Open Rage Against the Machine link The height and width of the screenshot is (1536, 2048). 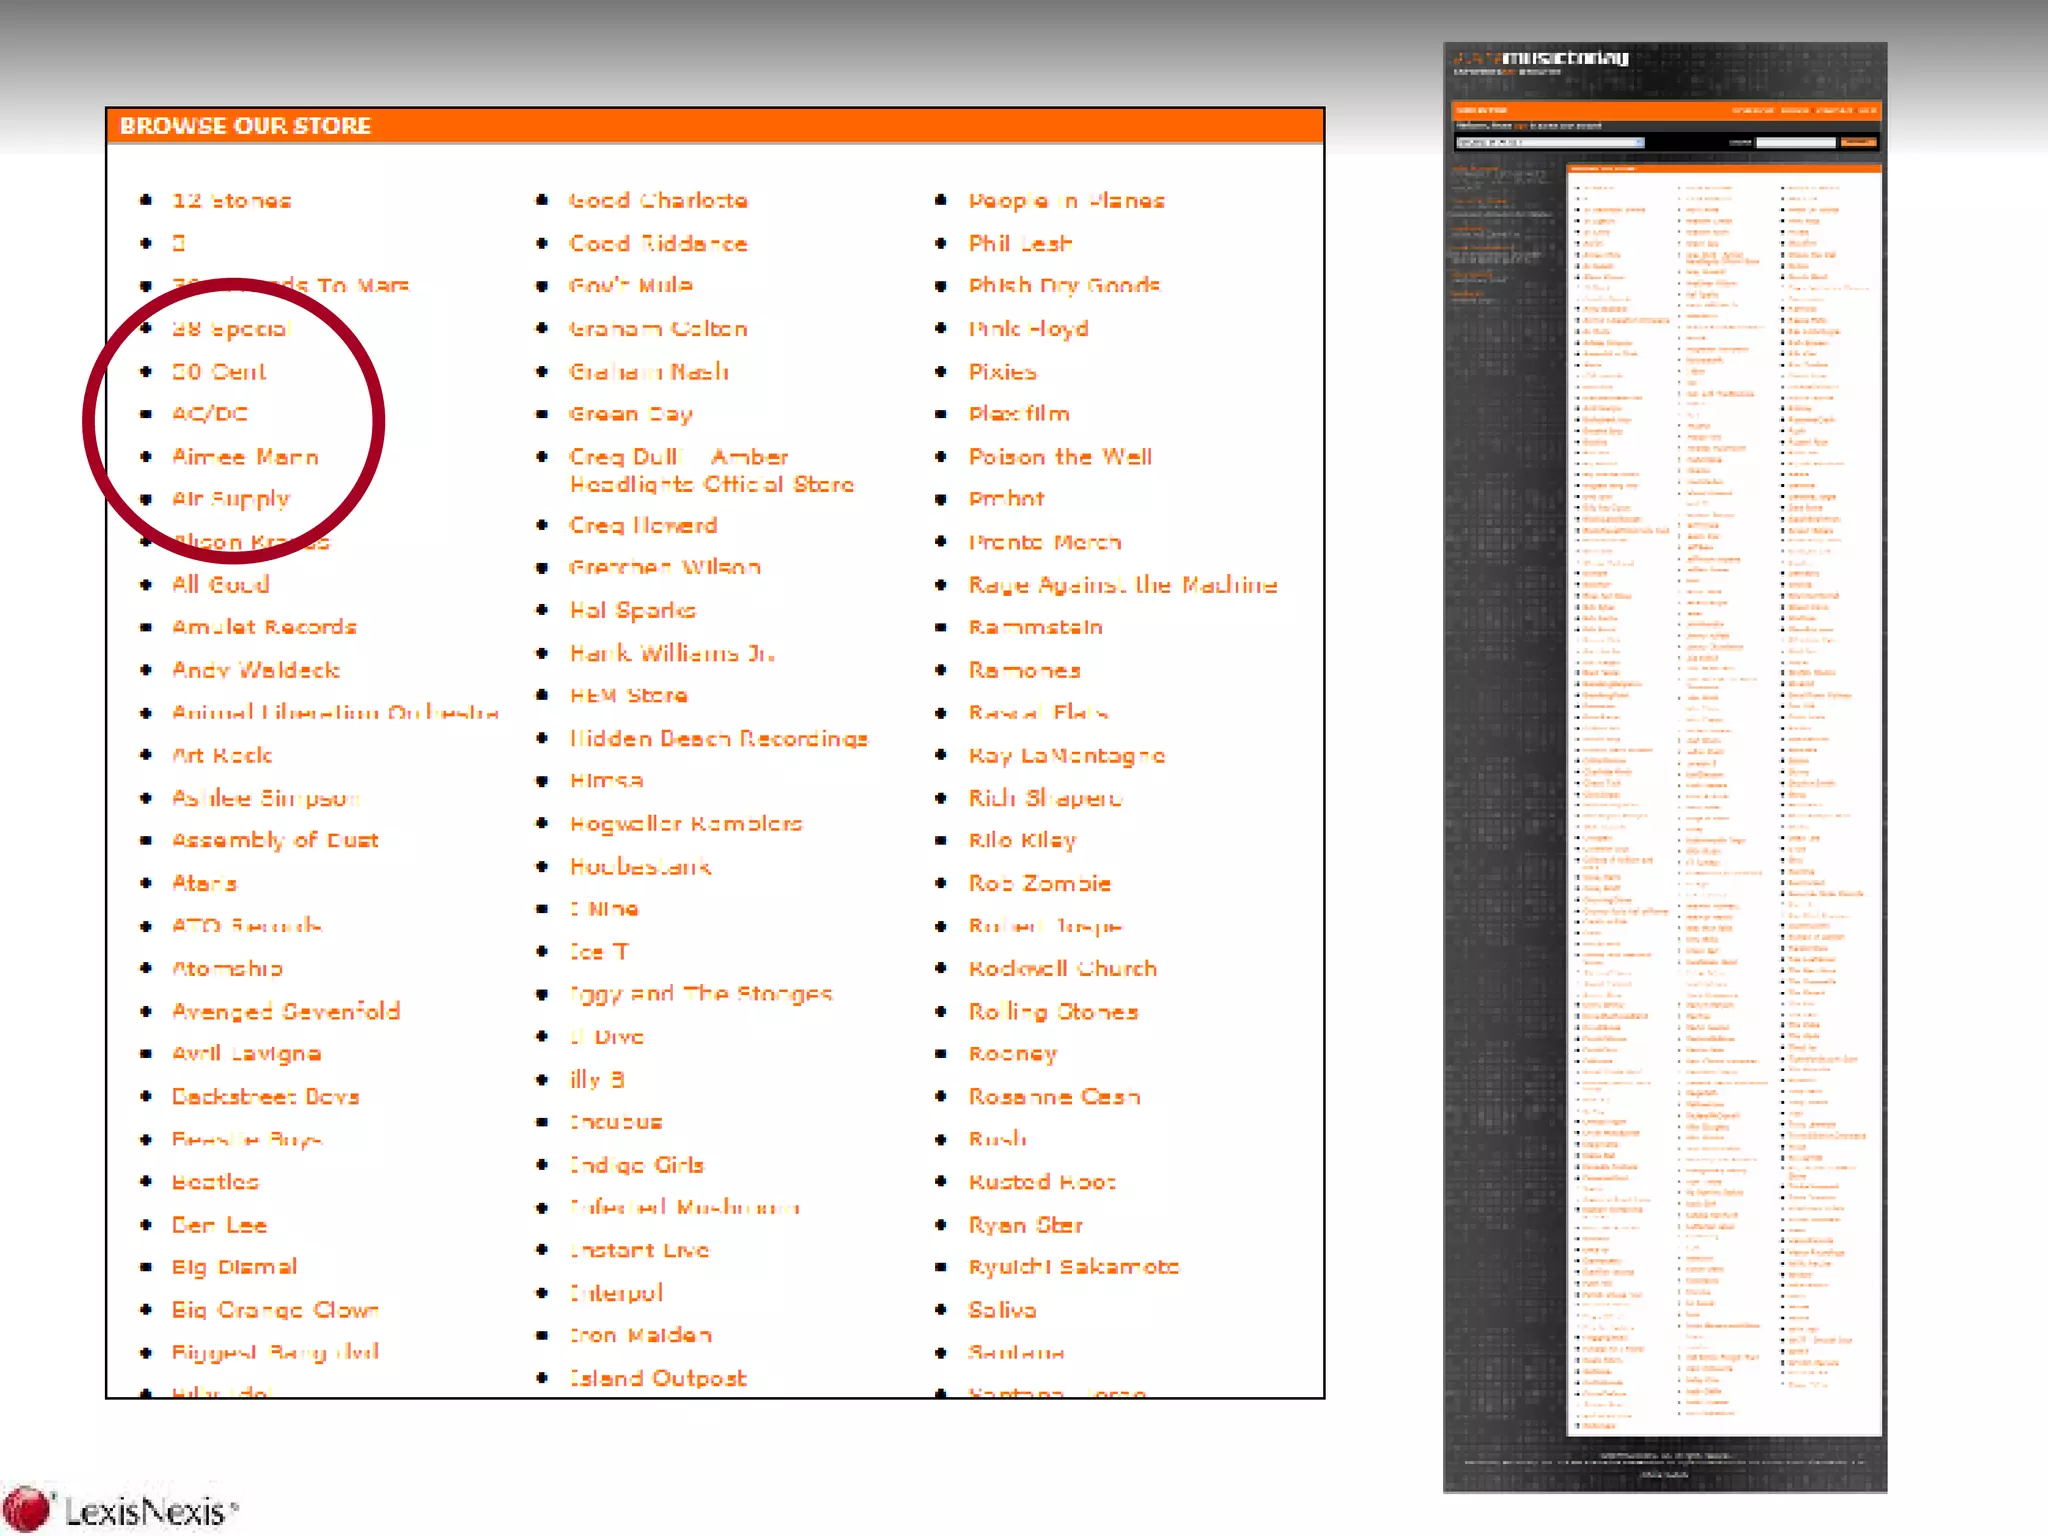point(1122,585)
